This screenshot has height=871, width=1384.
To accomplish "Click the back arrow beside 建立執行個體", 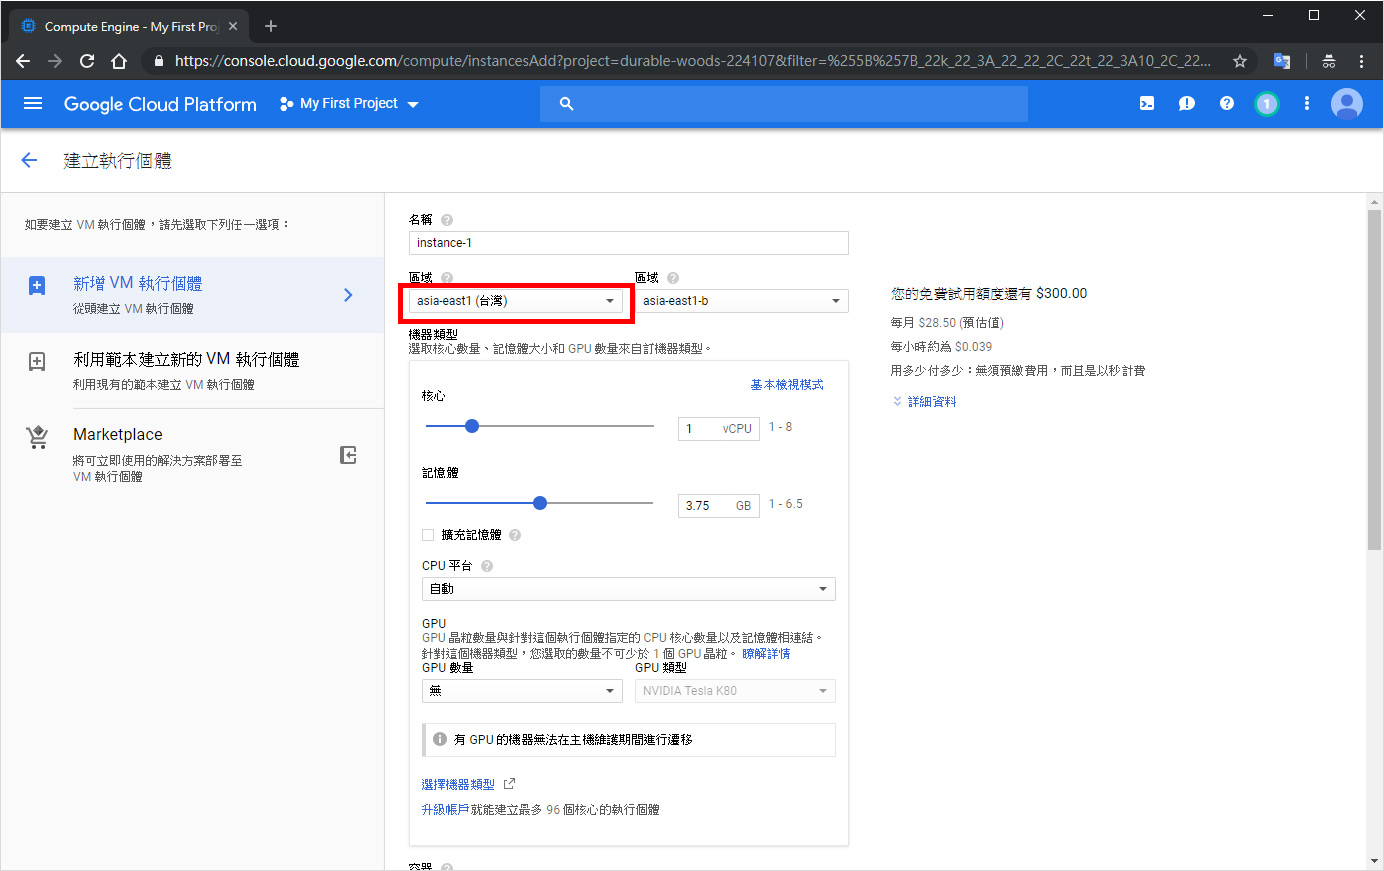I will pos(29,160).
